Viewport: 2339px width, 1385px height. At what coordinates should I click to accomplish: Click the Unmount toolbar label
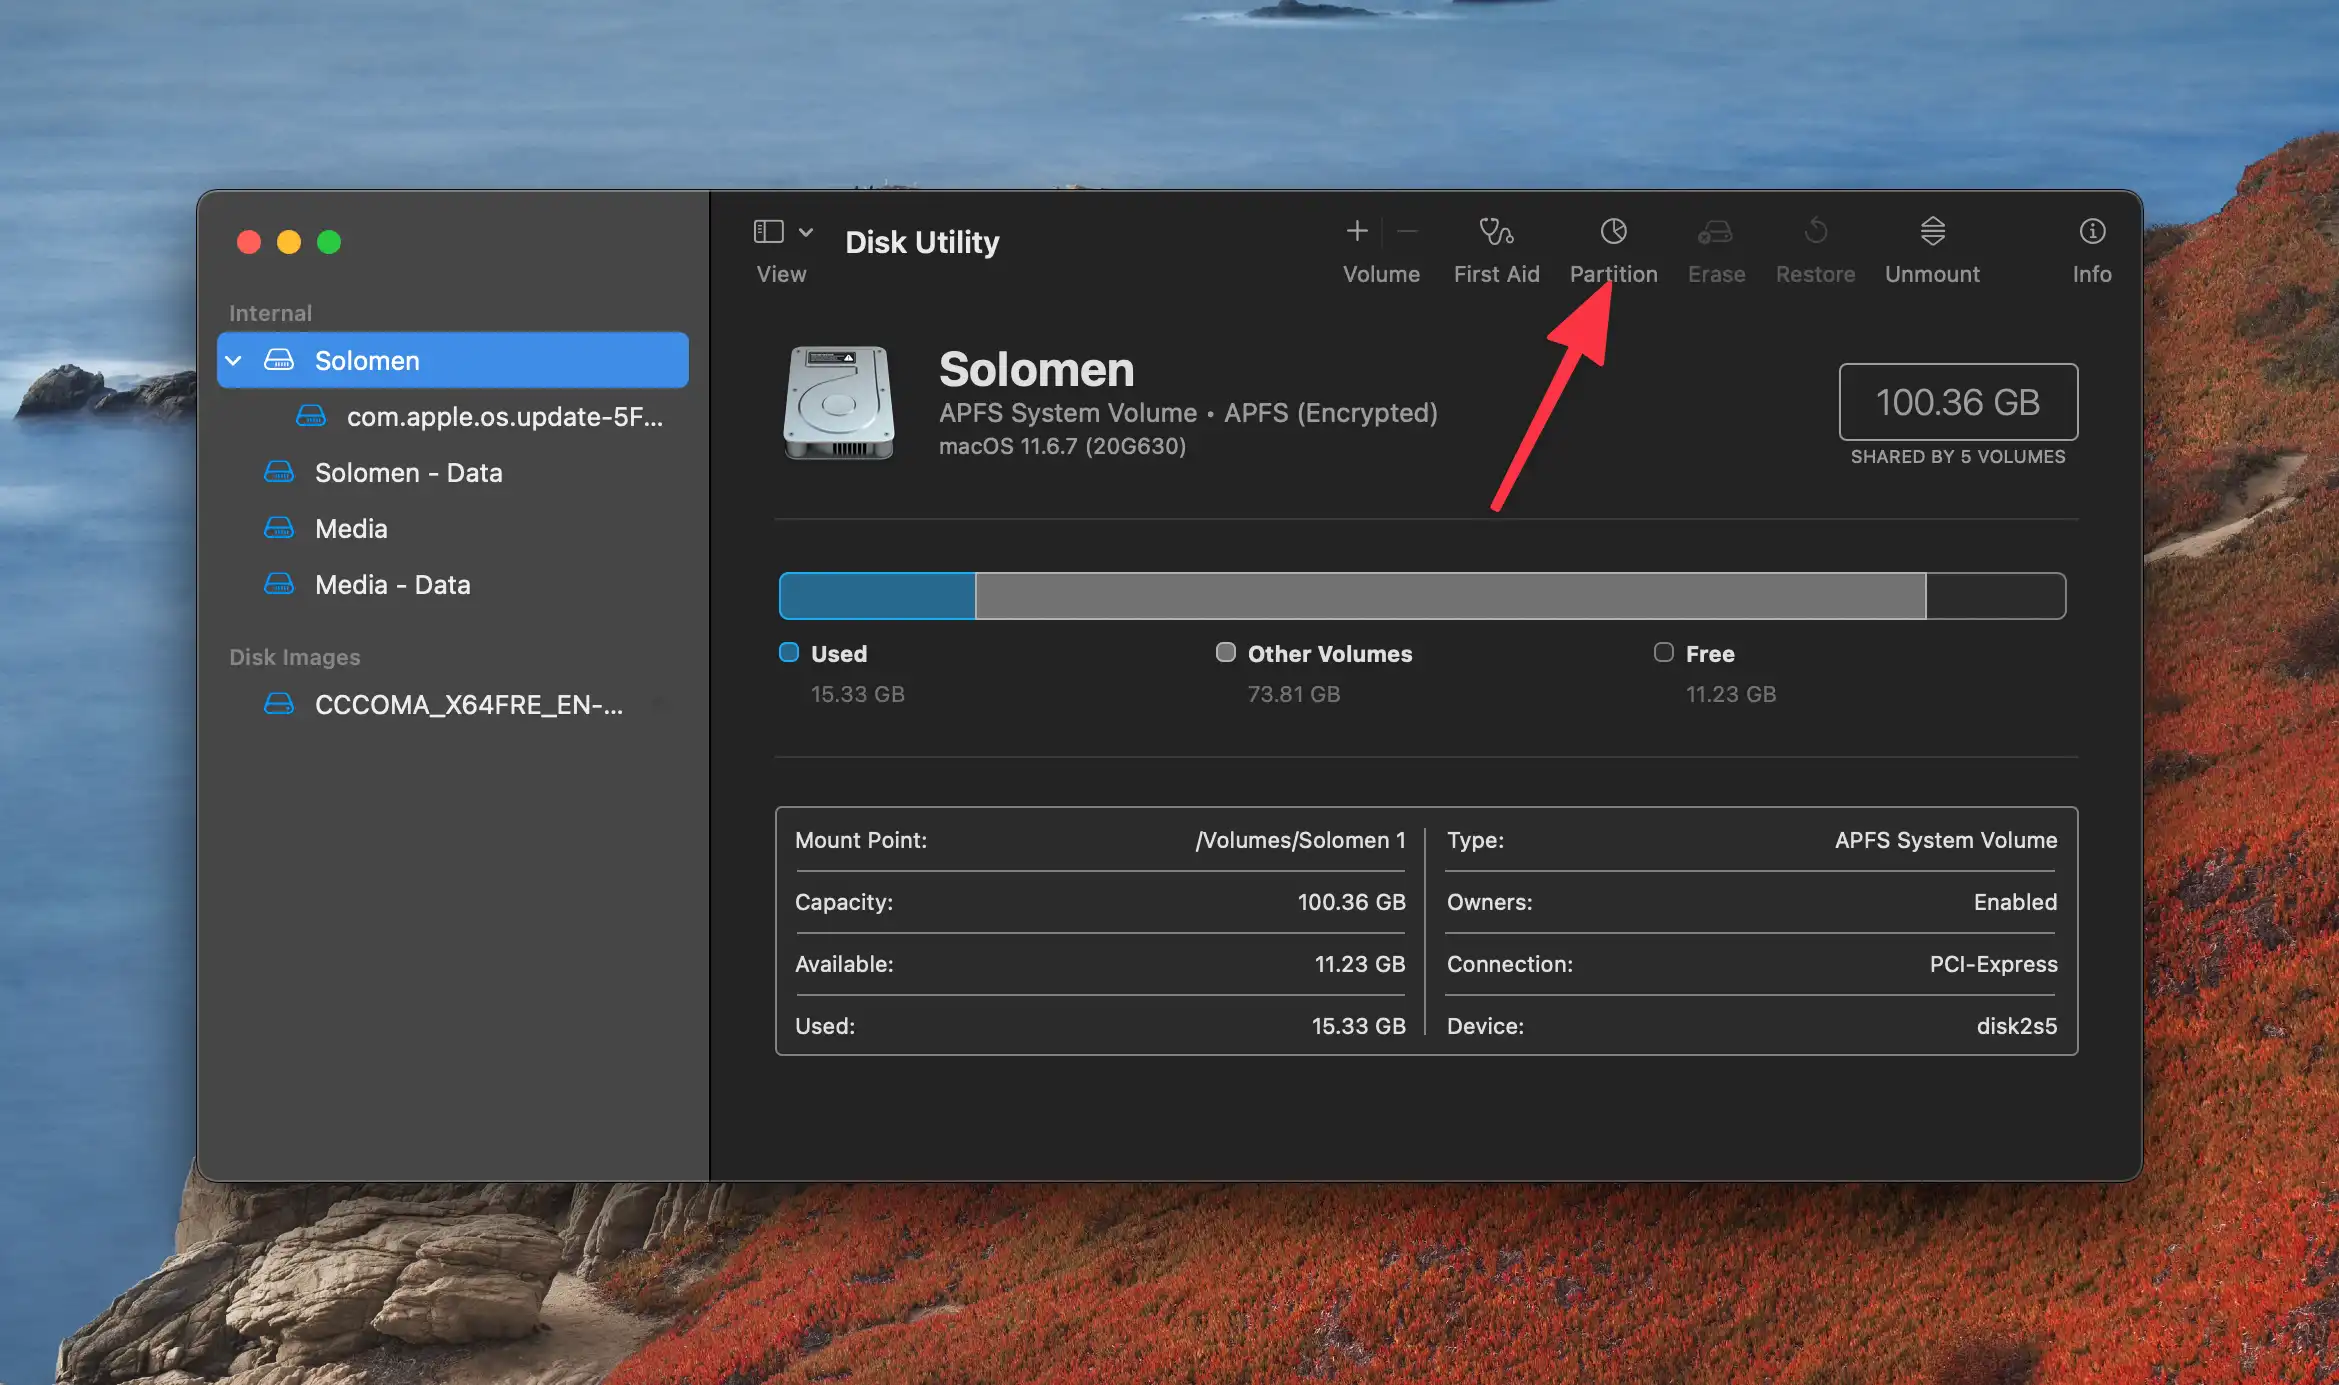click(x=1932, y=274)
